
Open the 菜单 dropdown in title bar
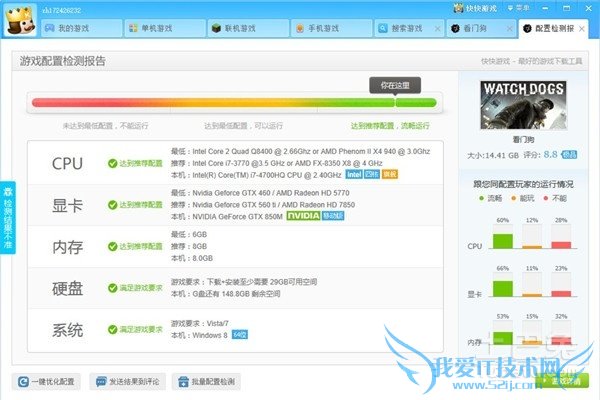tap(519, 8)
